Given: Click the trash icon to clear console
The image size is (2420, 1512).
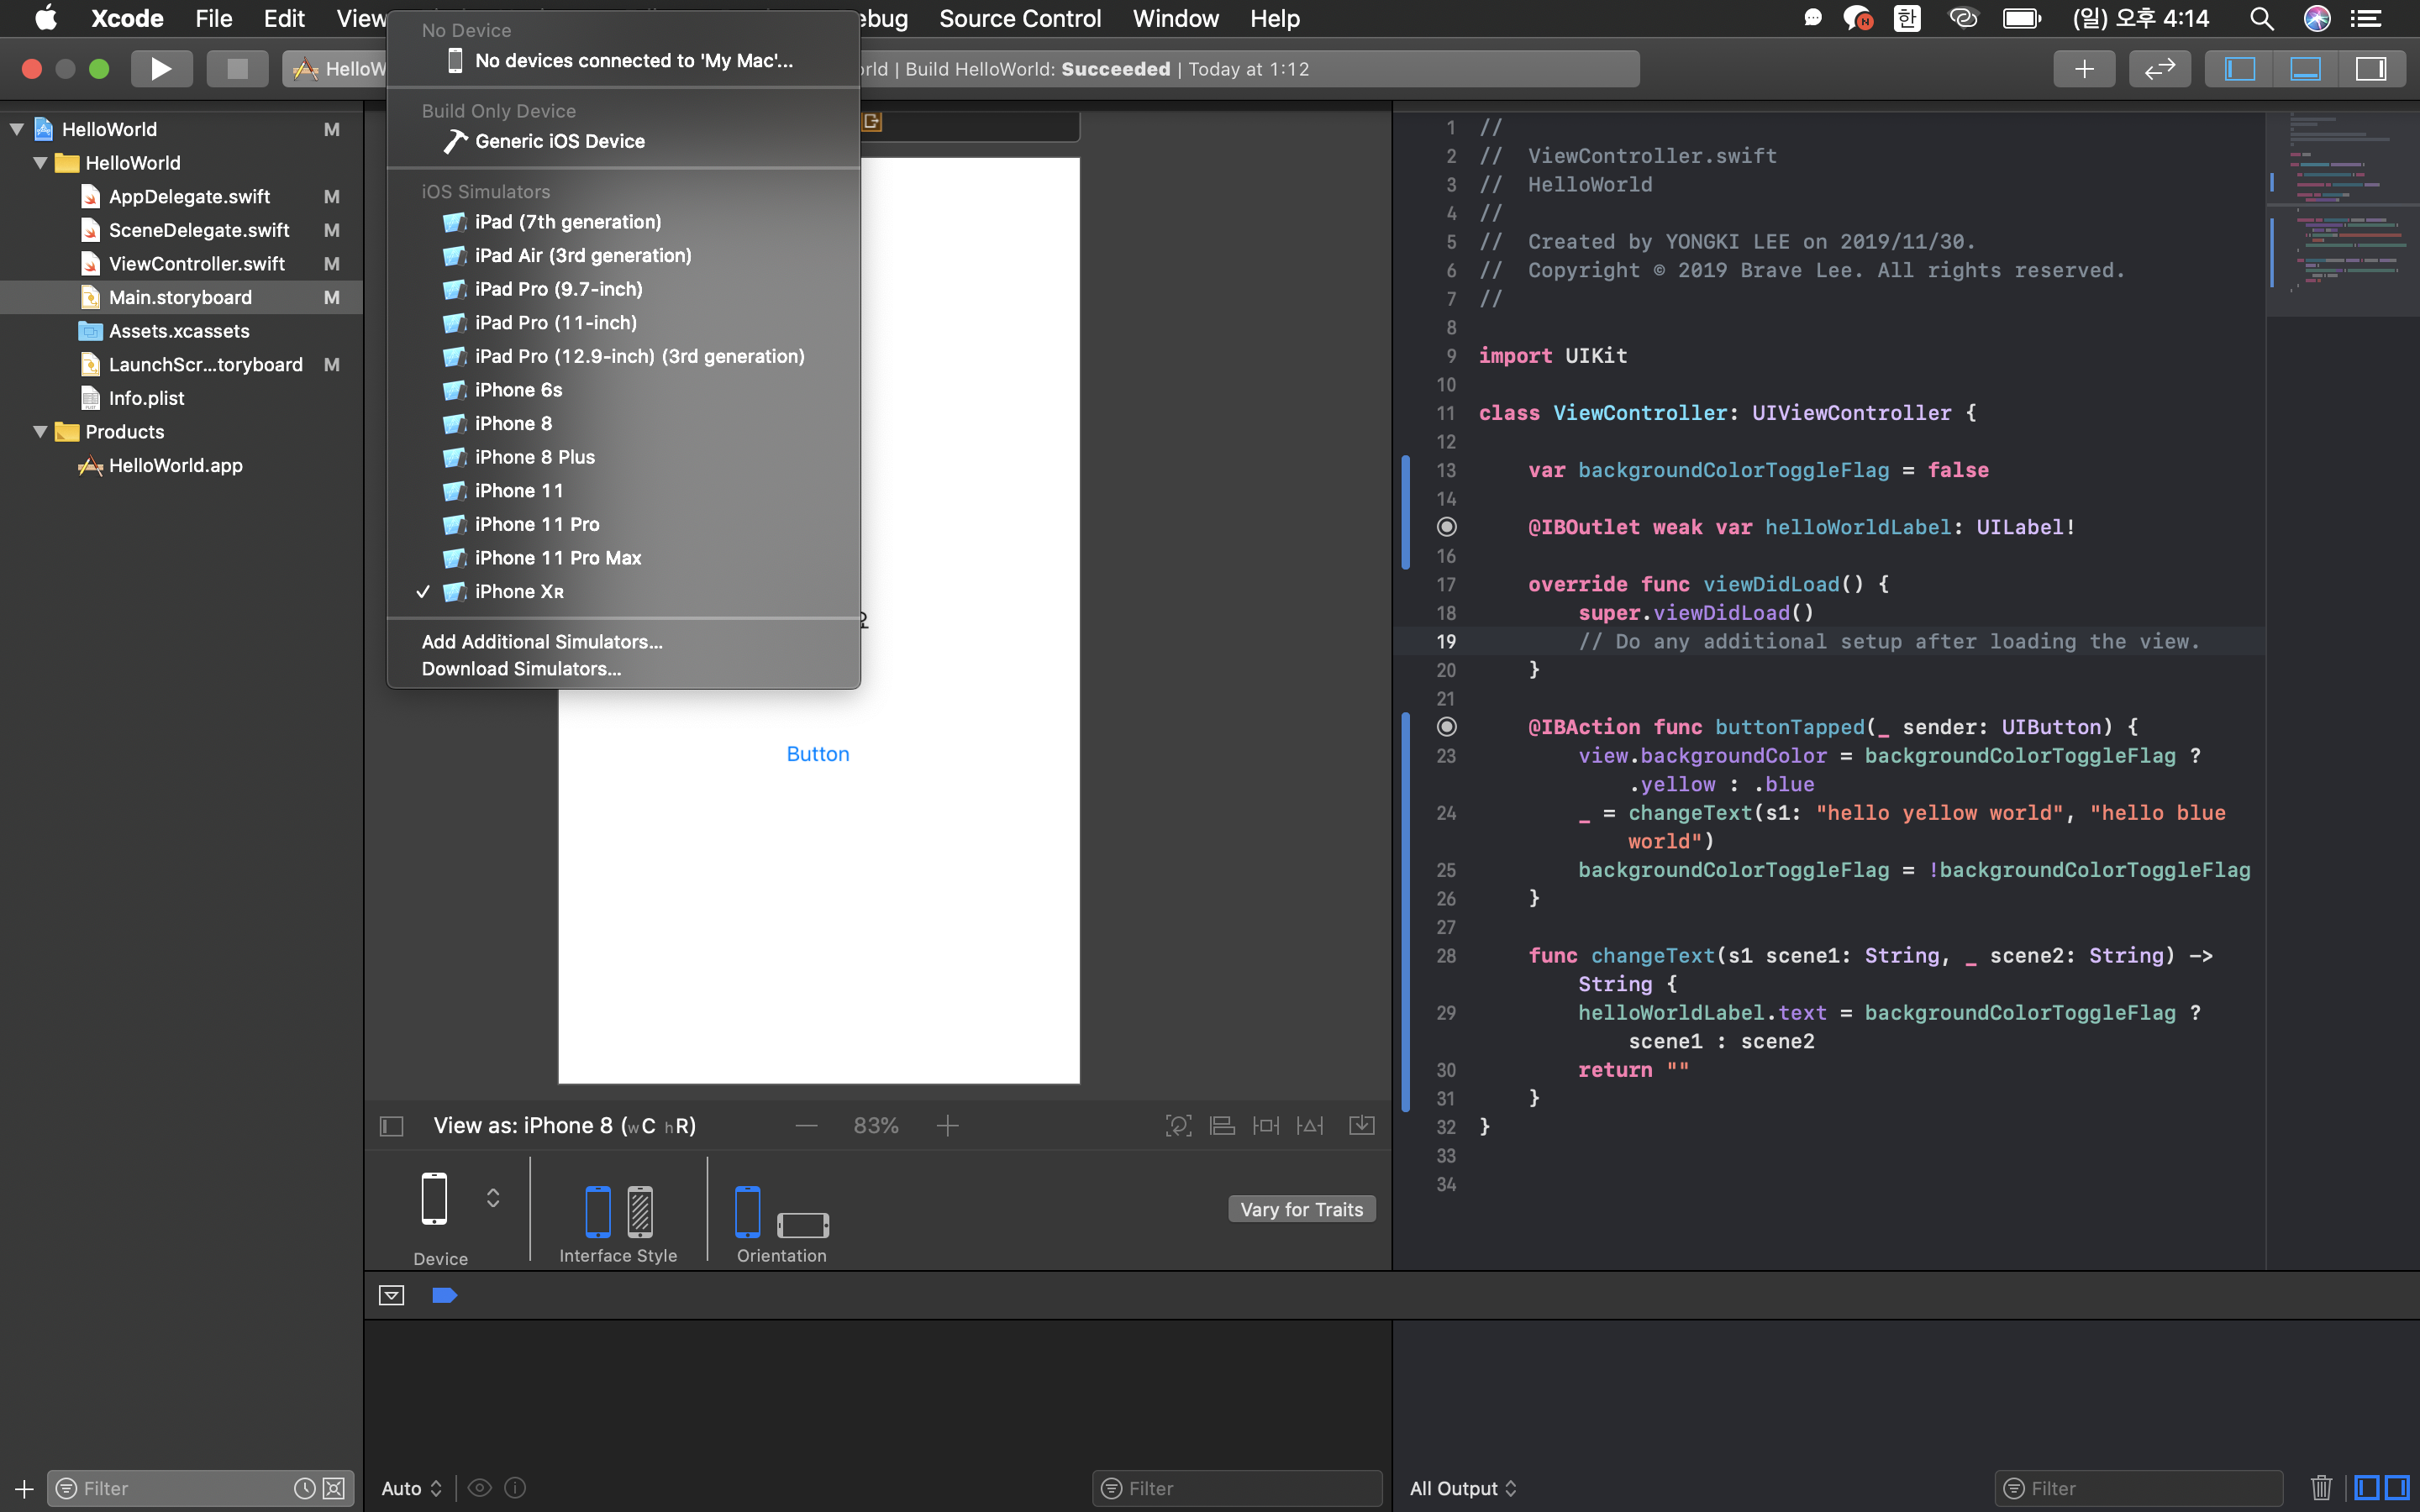Looking at the screenshot, I should pos(2321,1488).
